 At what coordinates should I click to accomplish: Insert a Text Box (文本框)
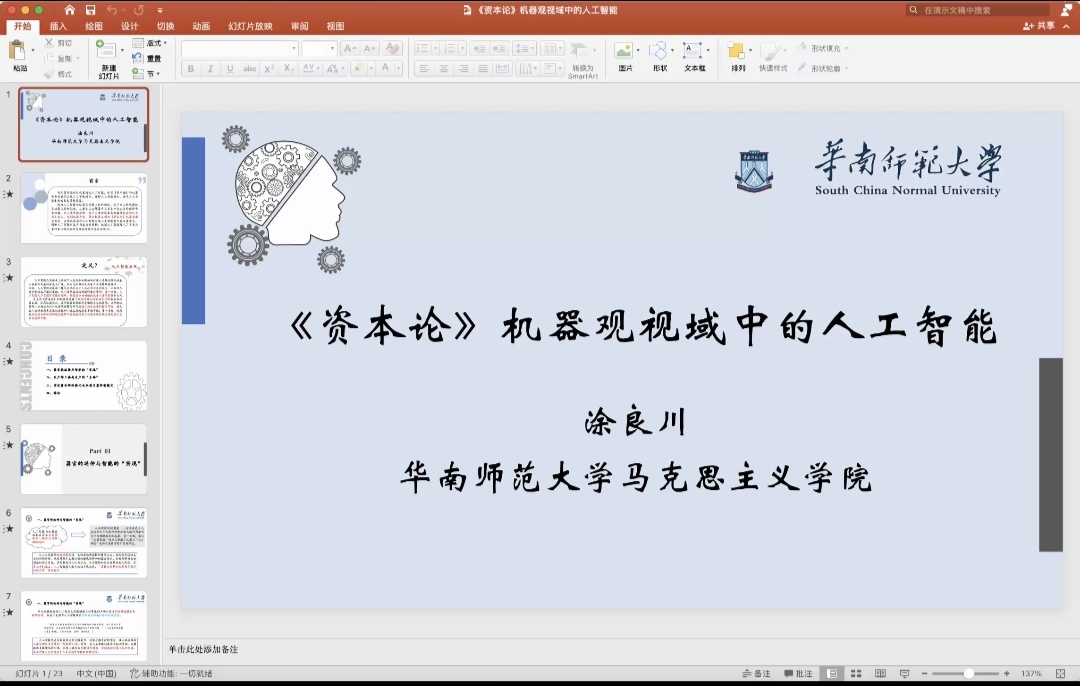pos(693,51)
